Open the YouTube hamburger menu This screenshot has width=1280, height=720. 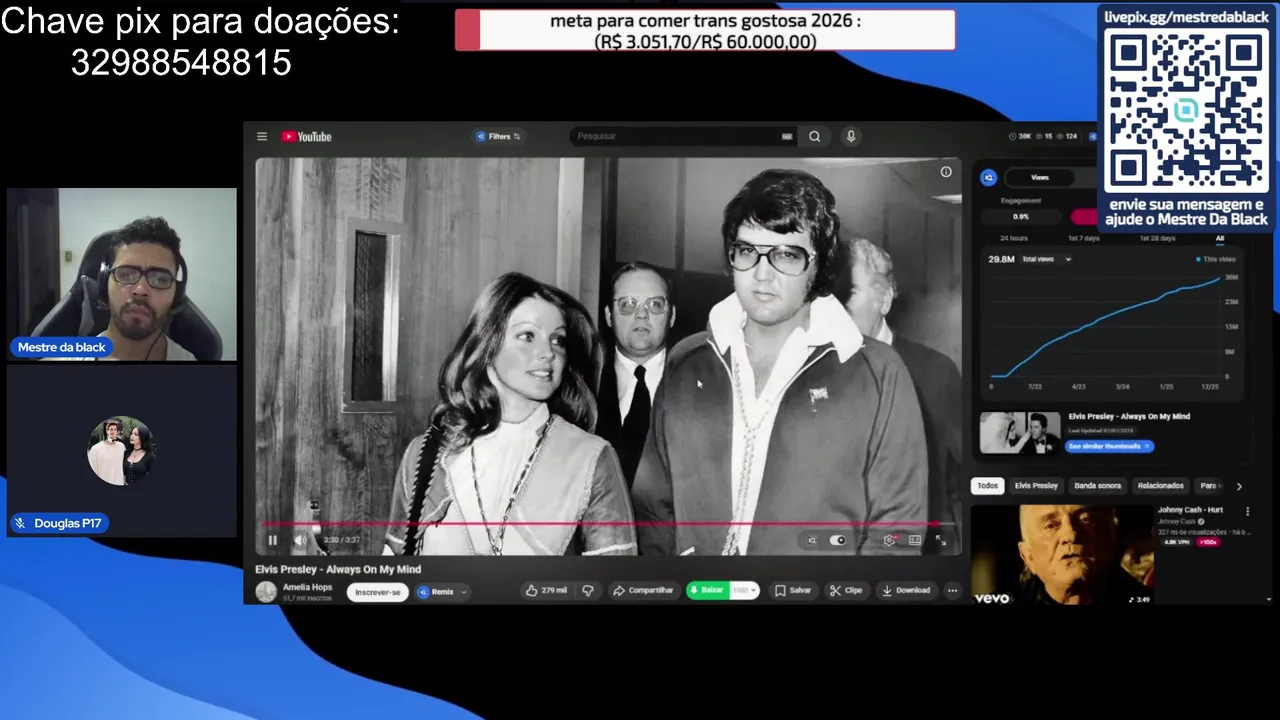[x=262, y=136]
